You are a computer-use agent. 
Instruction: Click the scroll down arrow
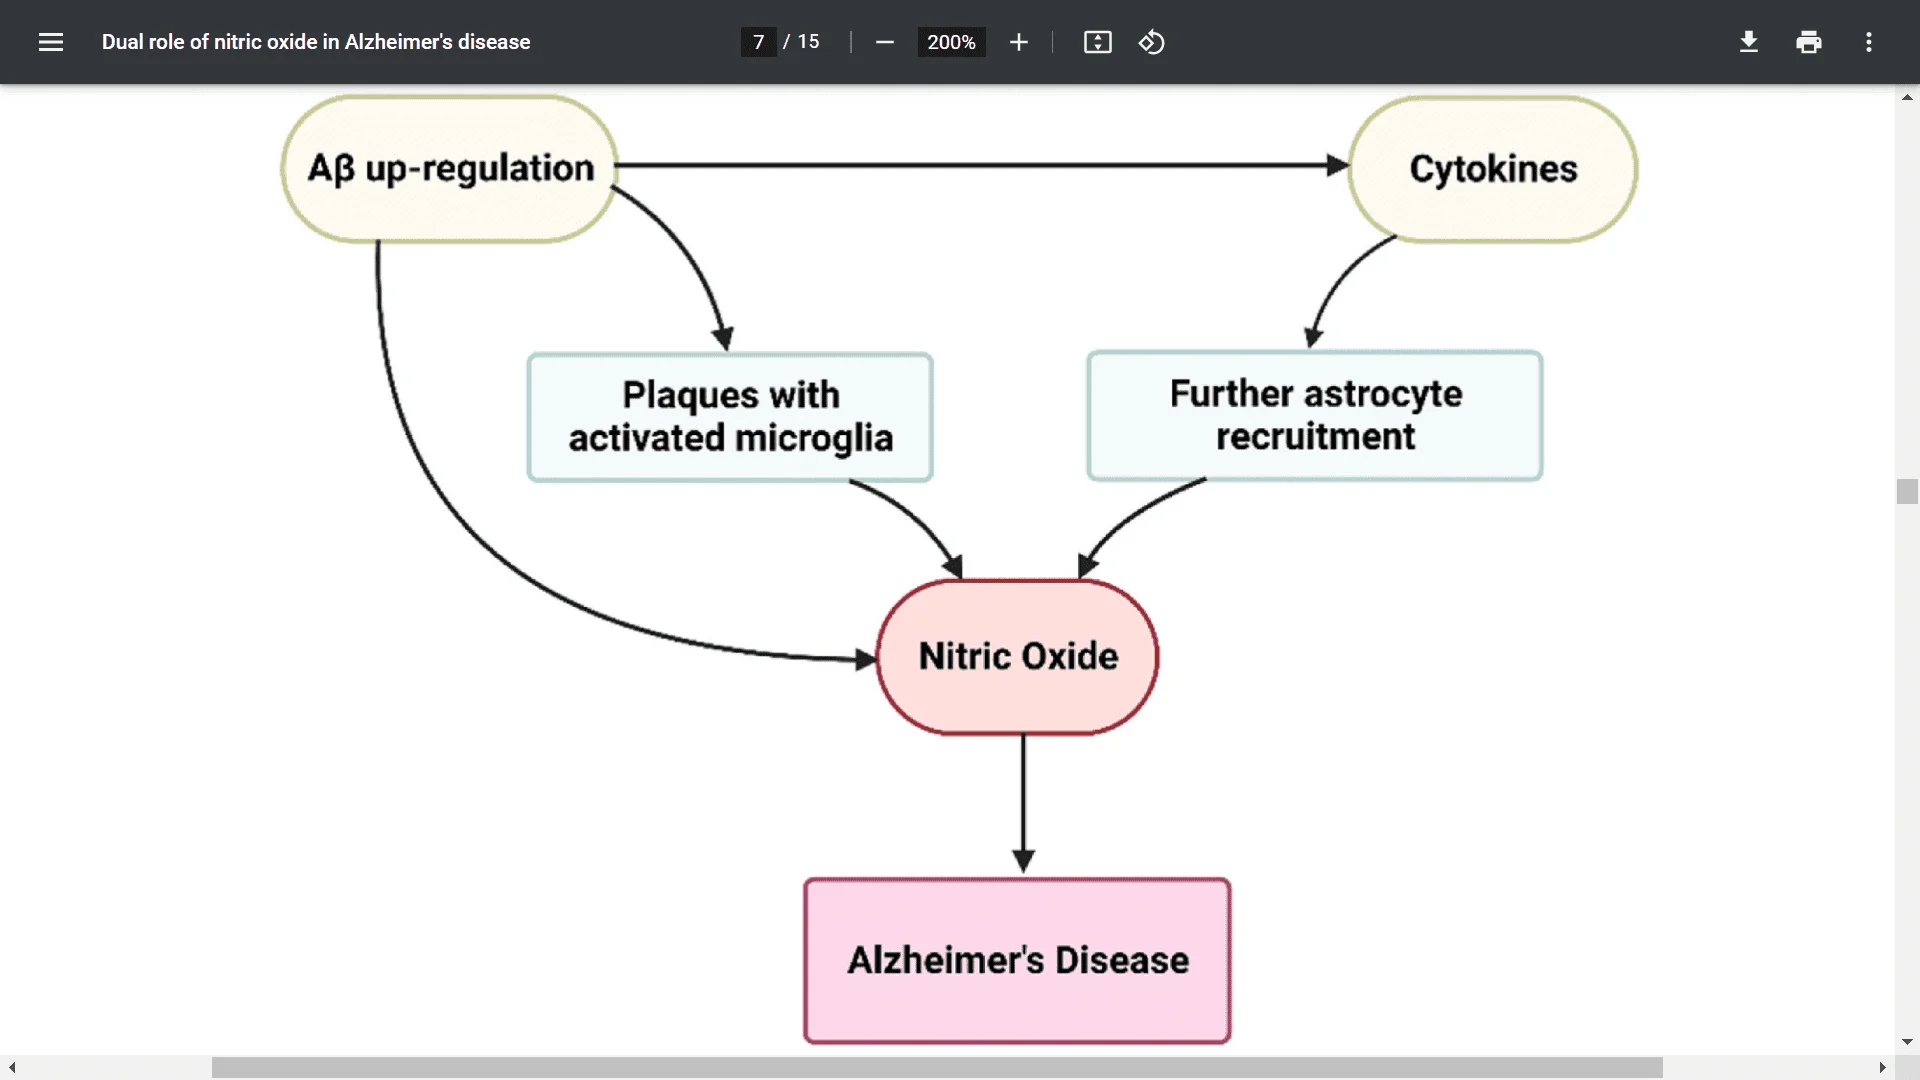click(x=1907, y=1042)
